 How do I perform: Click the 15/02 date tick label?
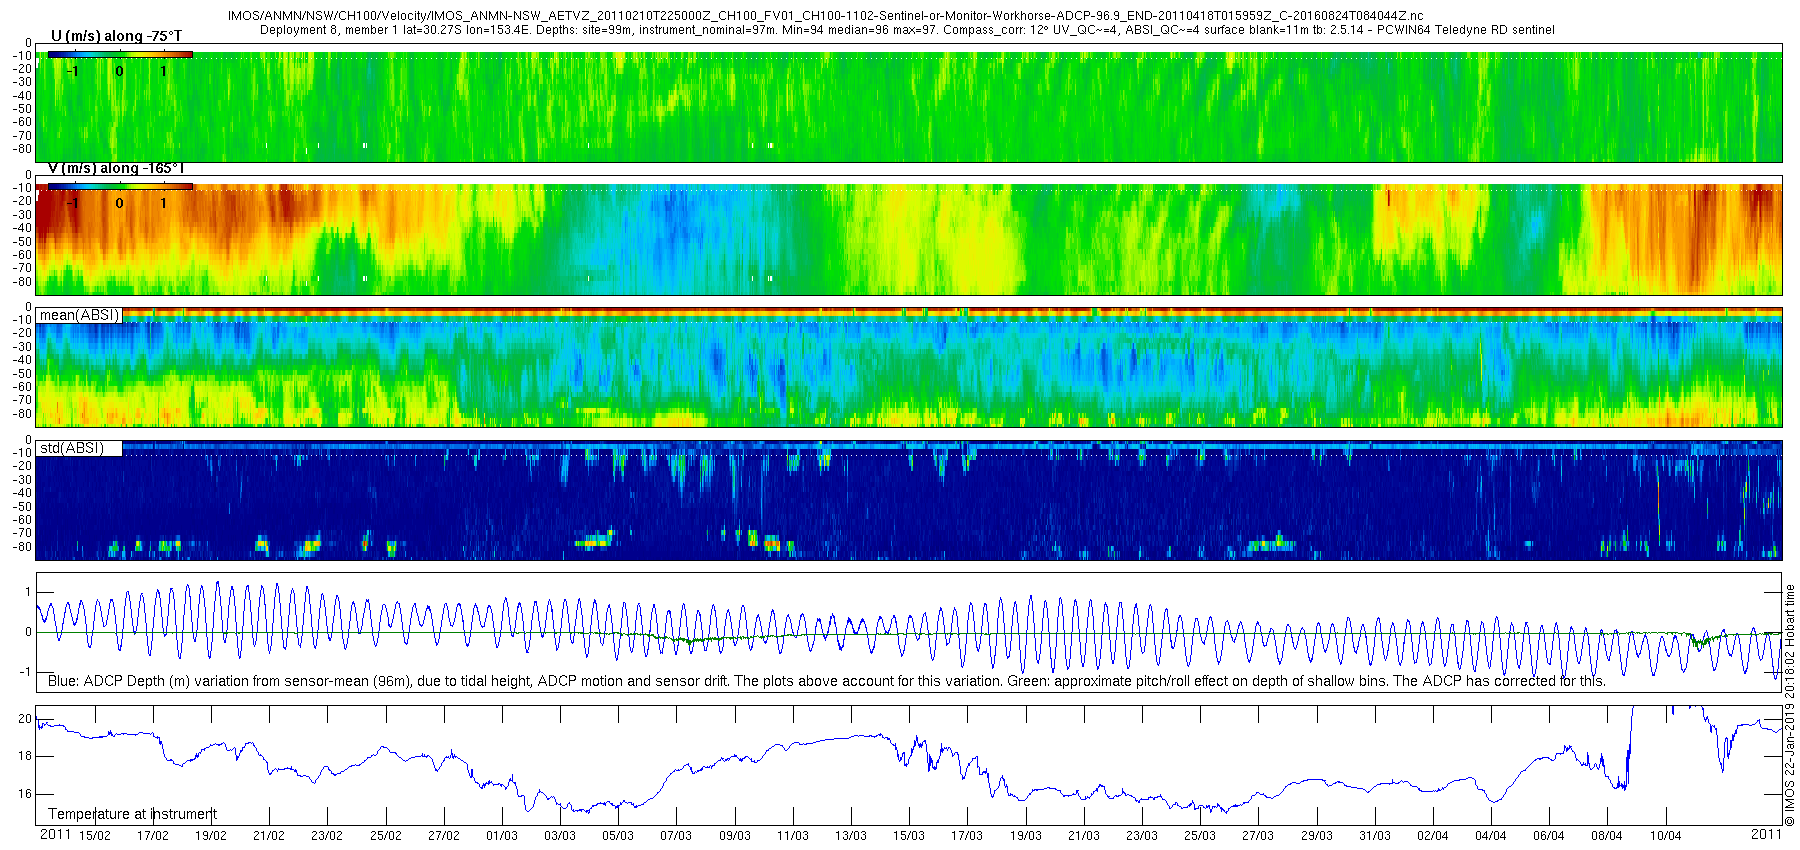tap(95, 836)
